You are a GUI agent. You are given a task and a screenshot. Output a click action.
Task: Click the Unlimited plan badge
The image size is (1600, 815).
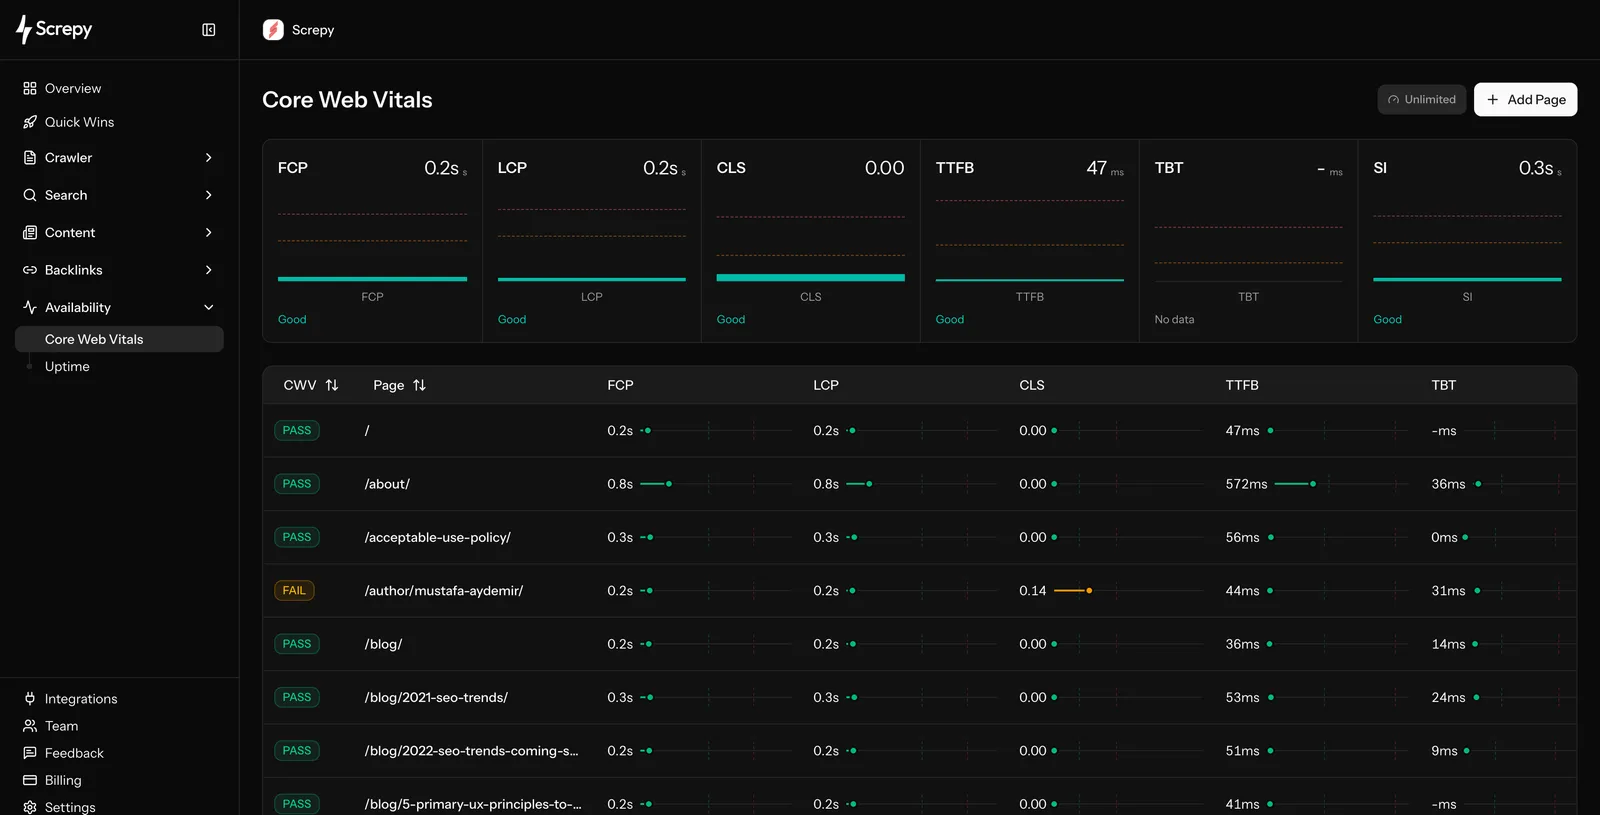coord(1422,99)
